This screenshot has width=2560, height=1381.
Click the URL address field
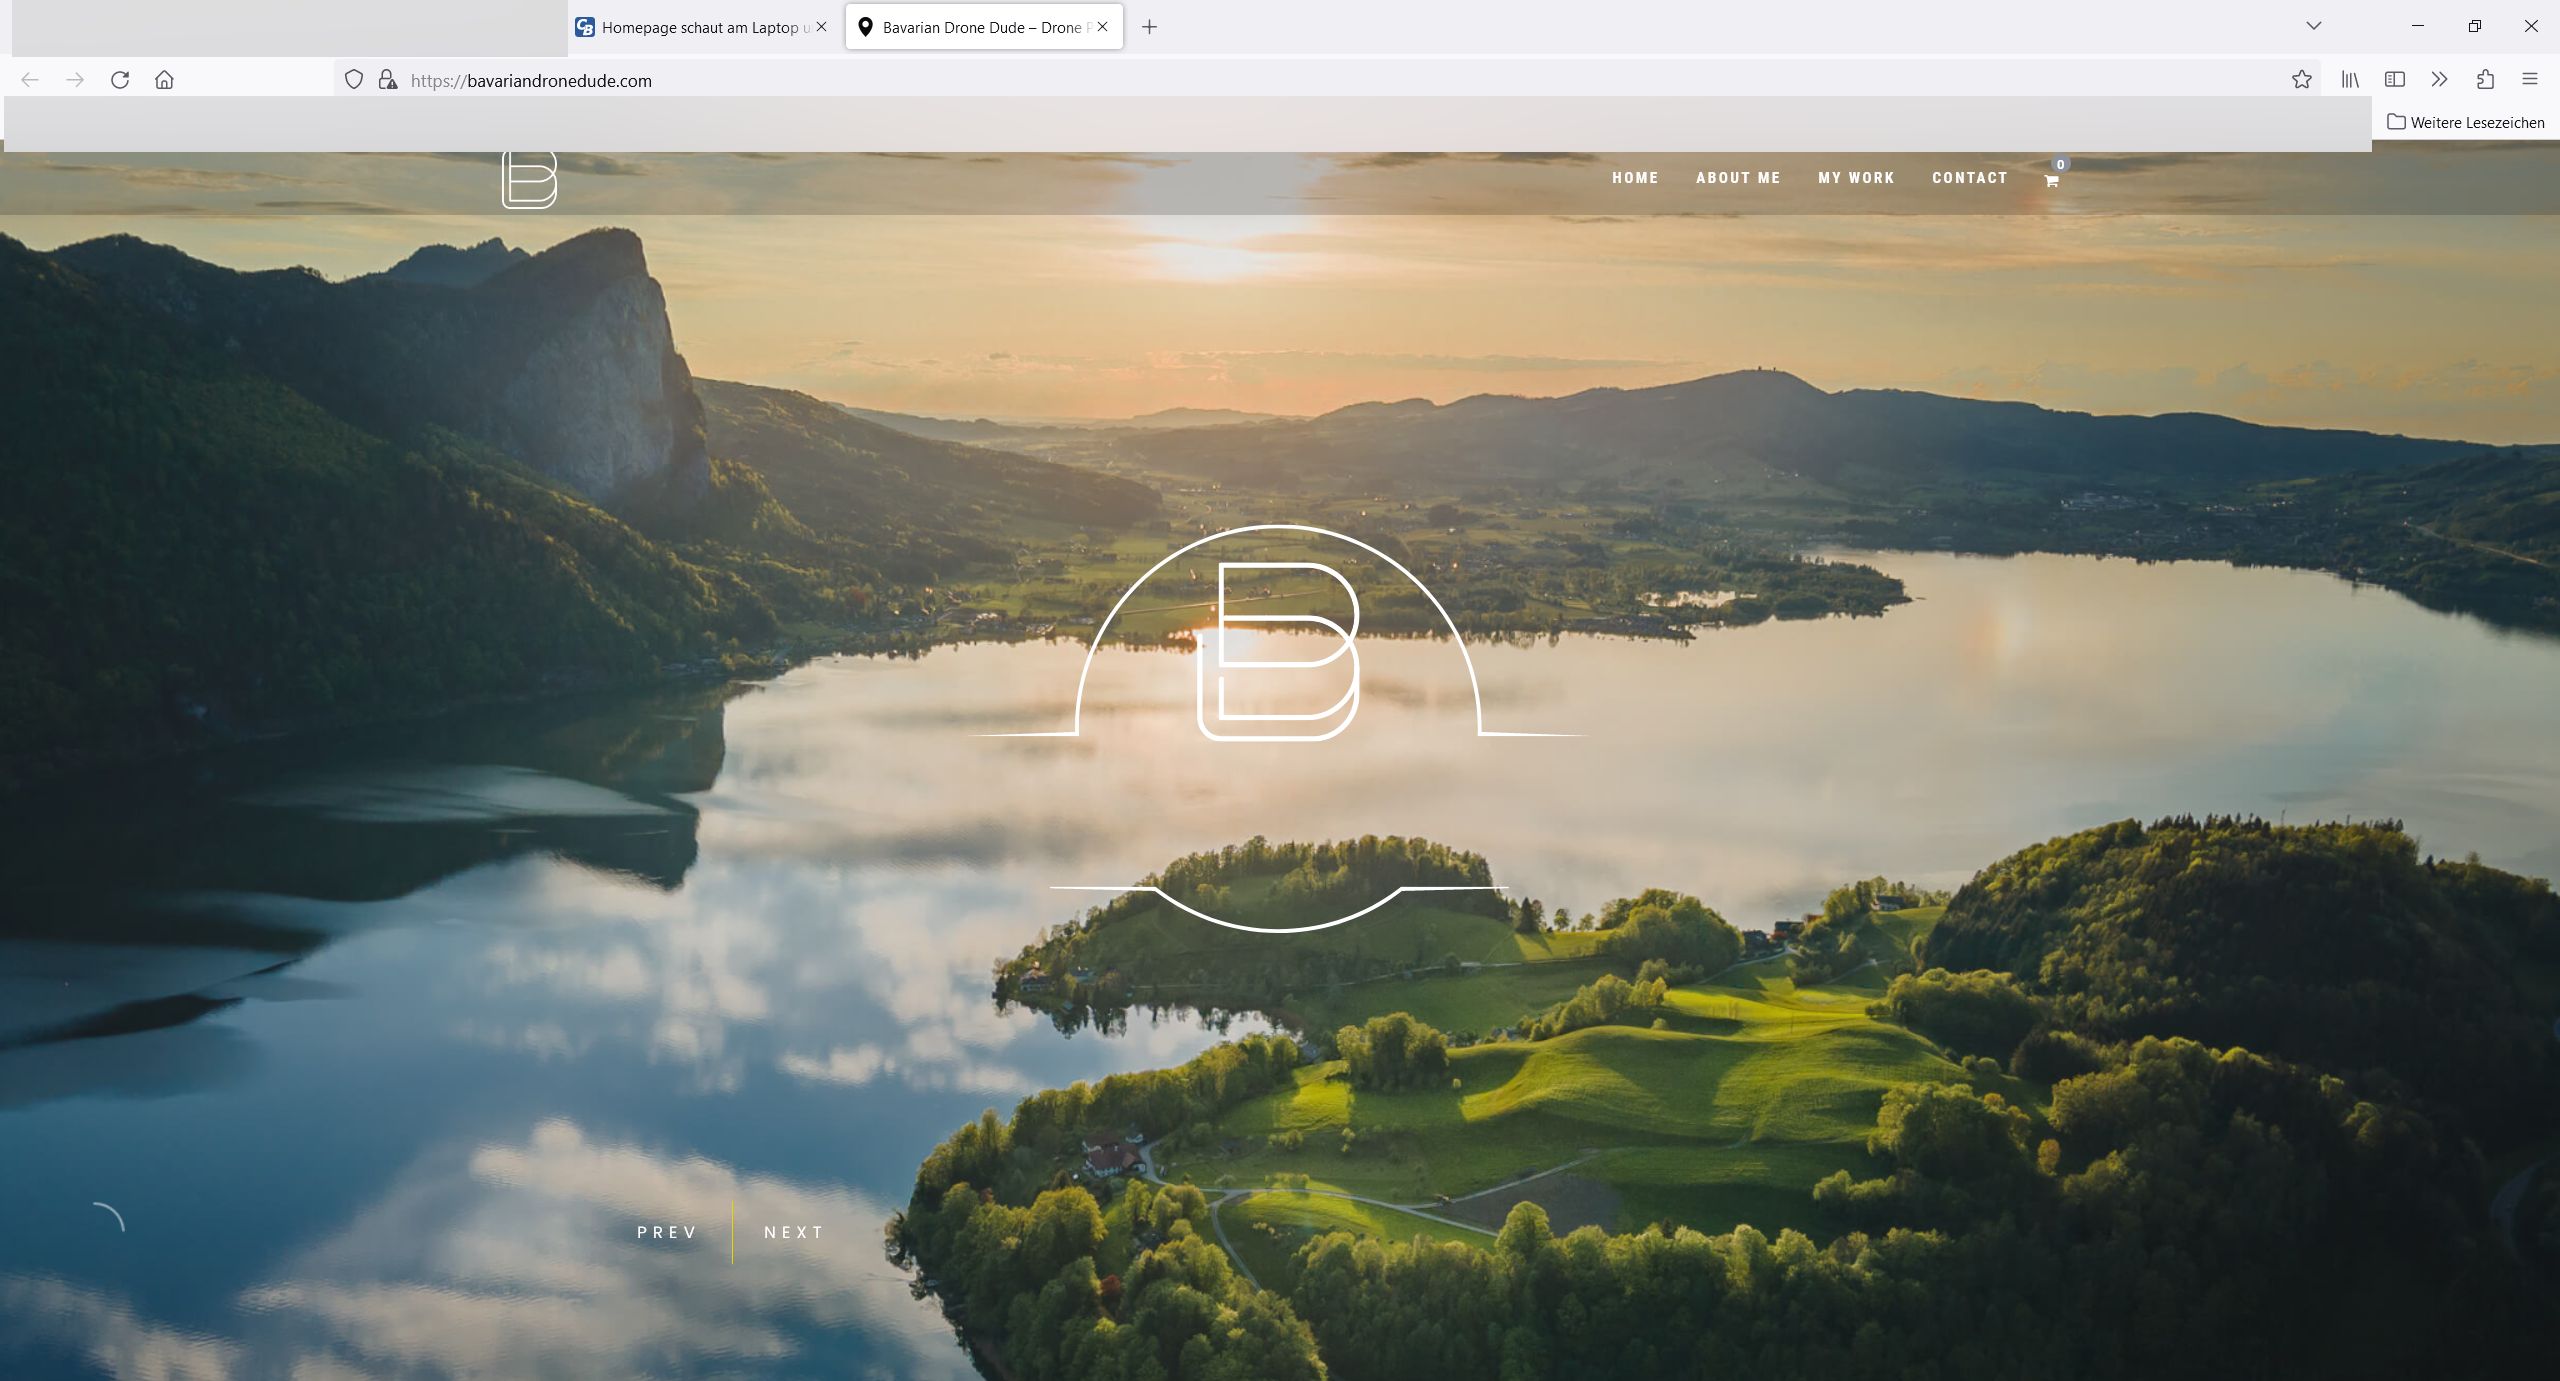click(1200, 81)
